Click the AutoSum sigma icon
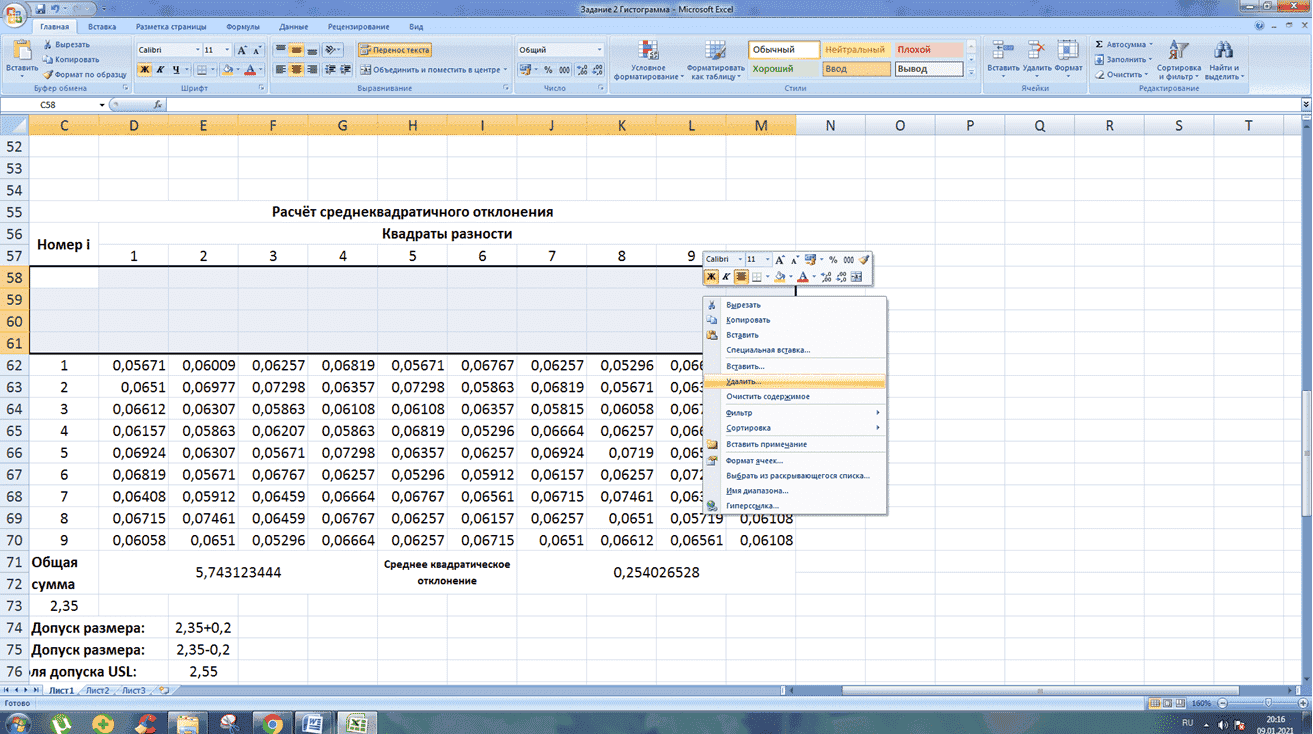 click(x=1100, y=45)
